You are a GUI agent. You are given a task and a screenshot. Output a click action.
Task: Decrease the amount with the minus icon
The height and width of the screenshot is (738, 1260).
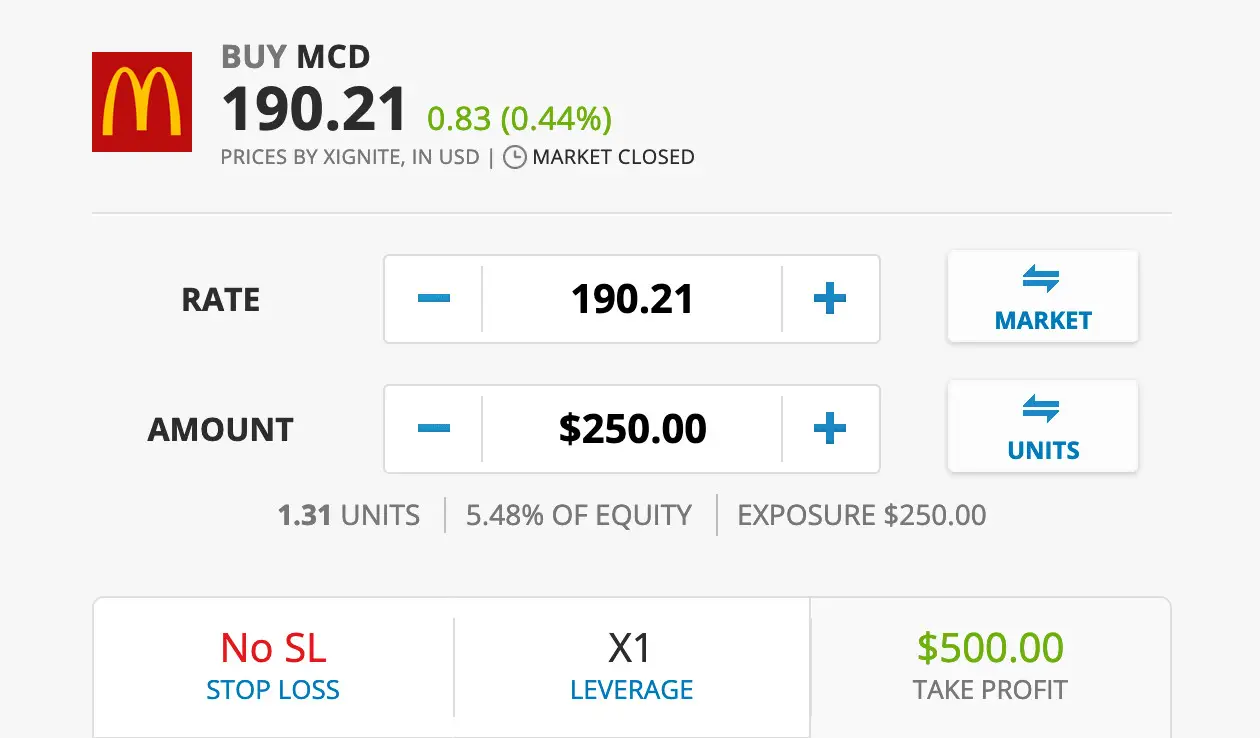(x=433, y=429)
